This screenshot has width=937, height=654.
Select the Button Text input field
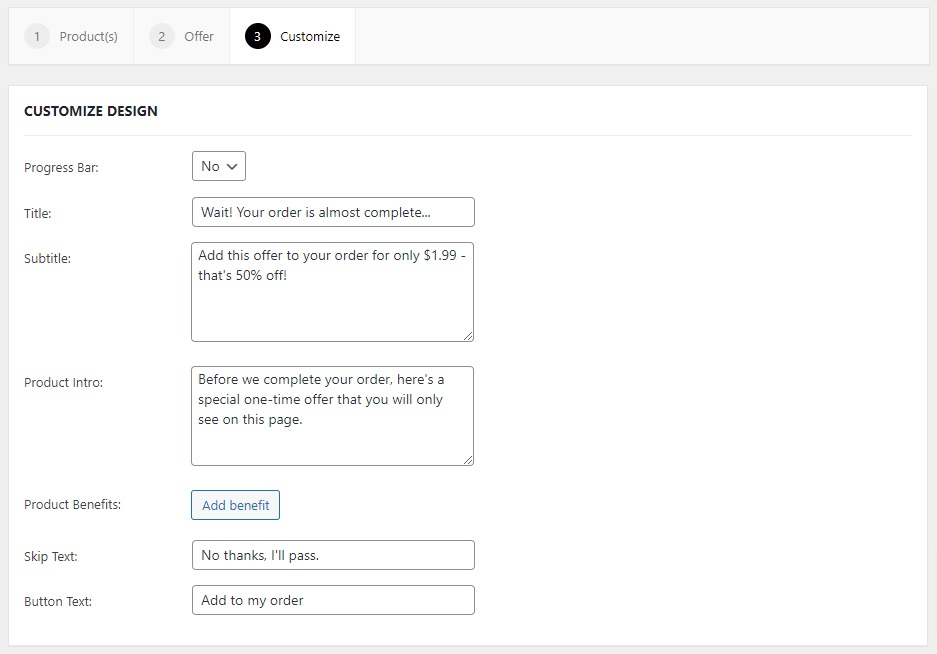tap(332, 600)
